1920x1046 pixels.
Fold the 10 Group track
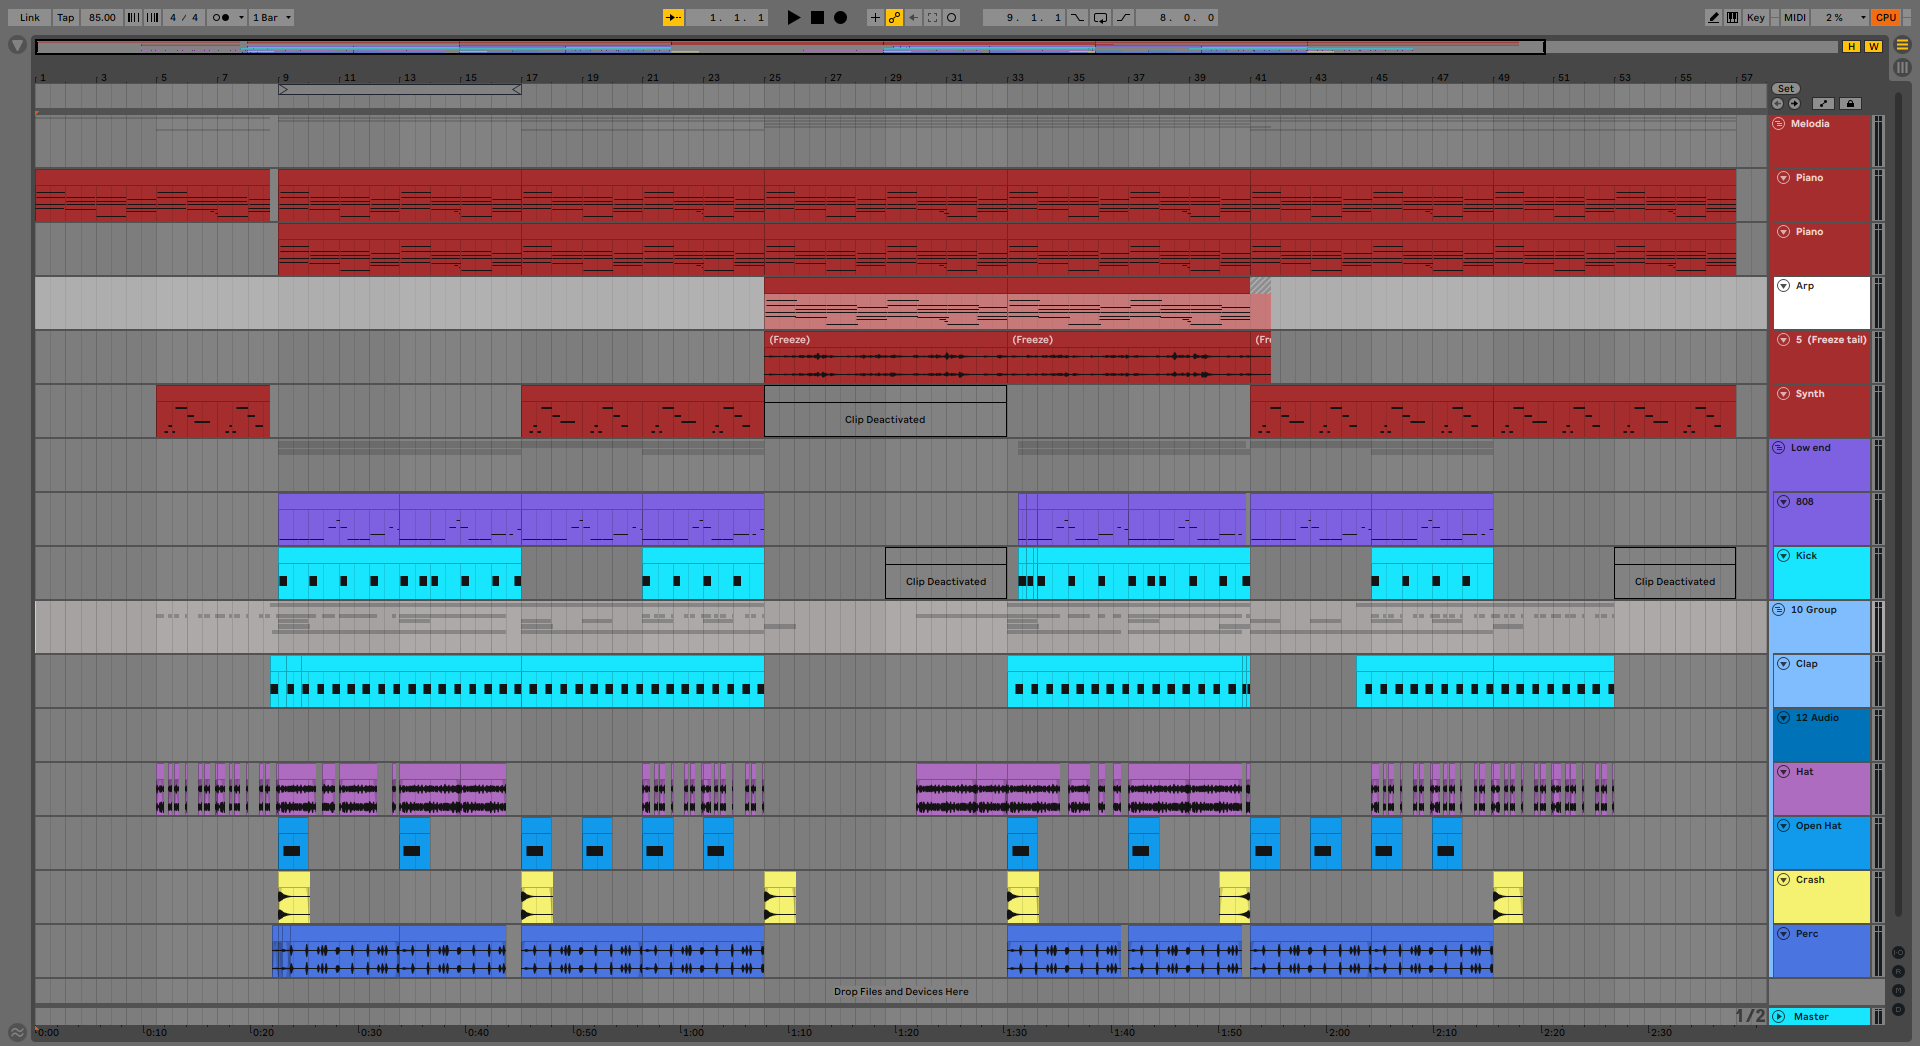coord(1779,610)
